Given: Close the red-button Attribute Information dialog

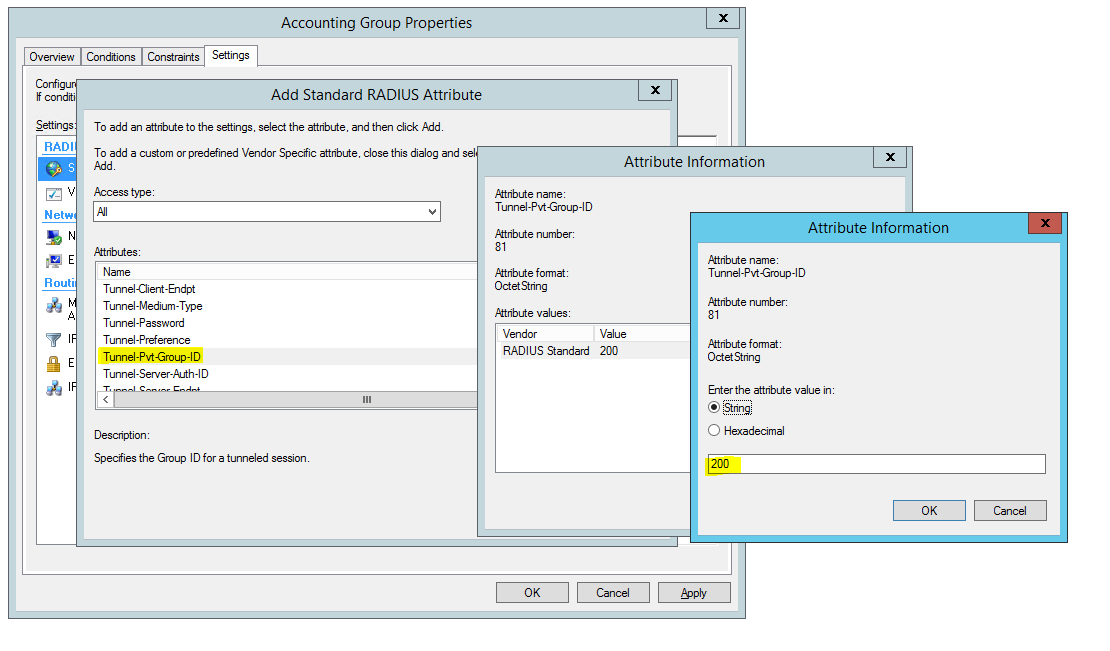Looking at the screenshot, I should pos(1045,223).
